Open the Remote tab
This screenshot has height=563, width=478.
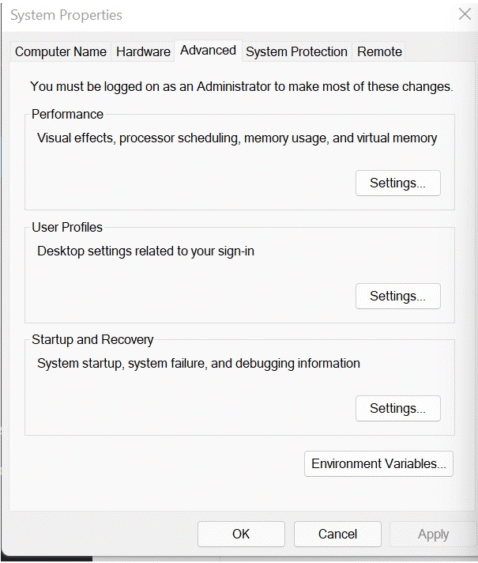tap(379, 52)
